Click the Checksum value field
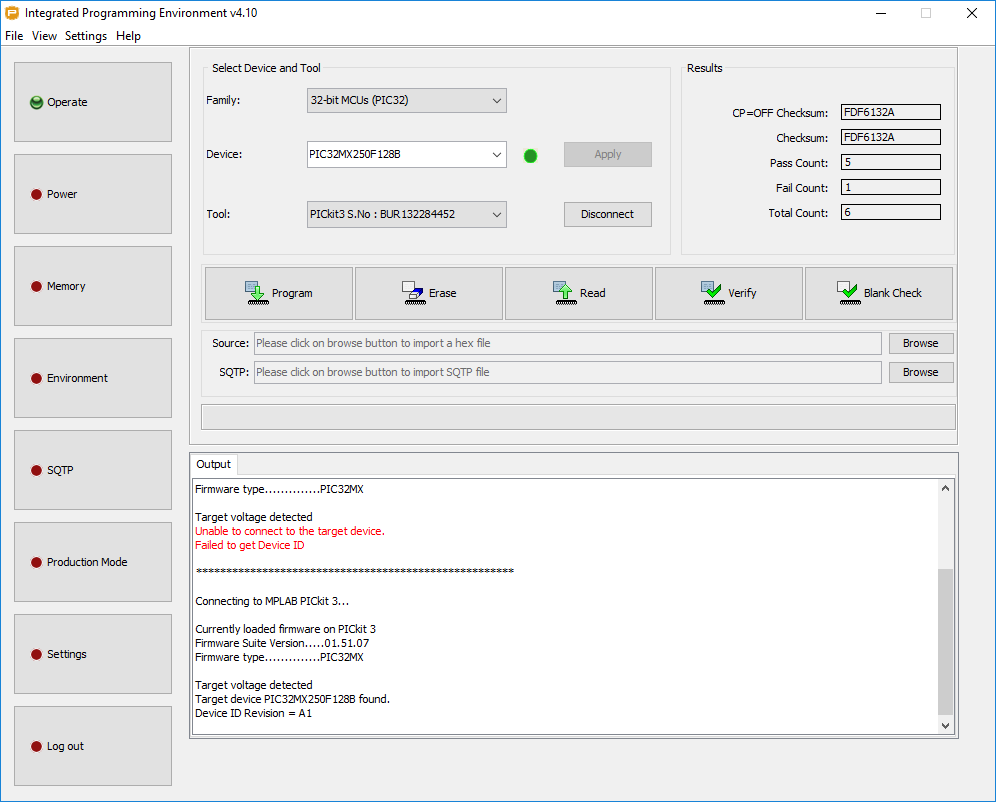The width and height of the screenshot is (996, 802). point(891,137)
